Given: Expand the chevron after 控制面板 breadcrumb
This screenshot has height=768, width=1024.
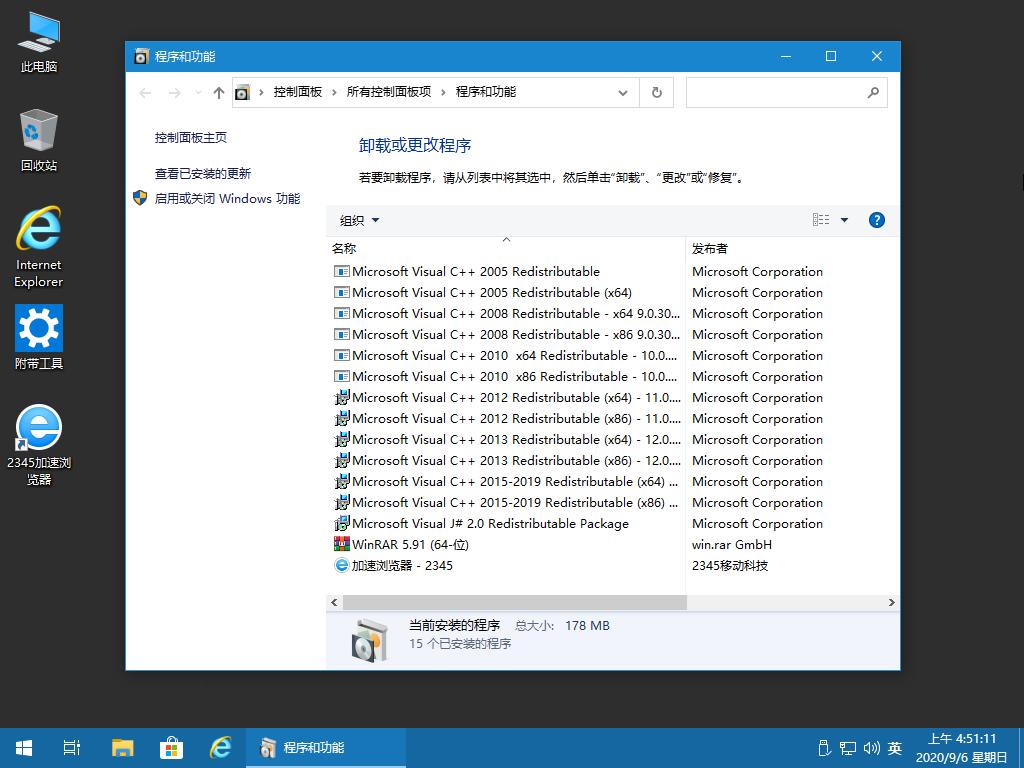Looking at the screenshot, I should (x=334, y=92).
